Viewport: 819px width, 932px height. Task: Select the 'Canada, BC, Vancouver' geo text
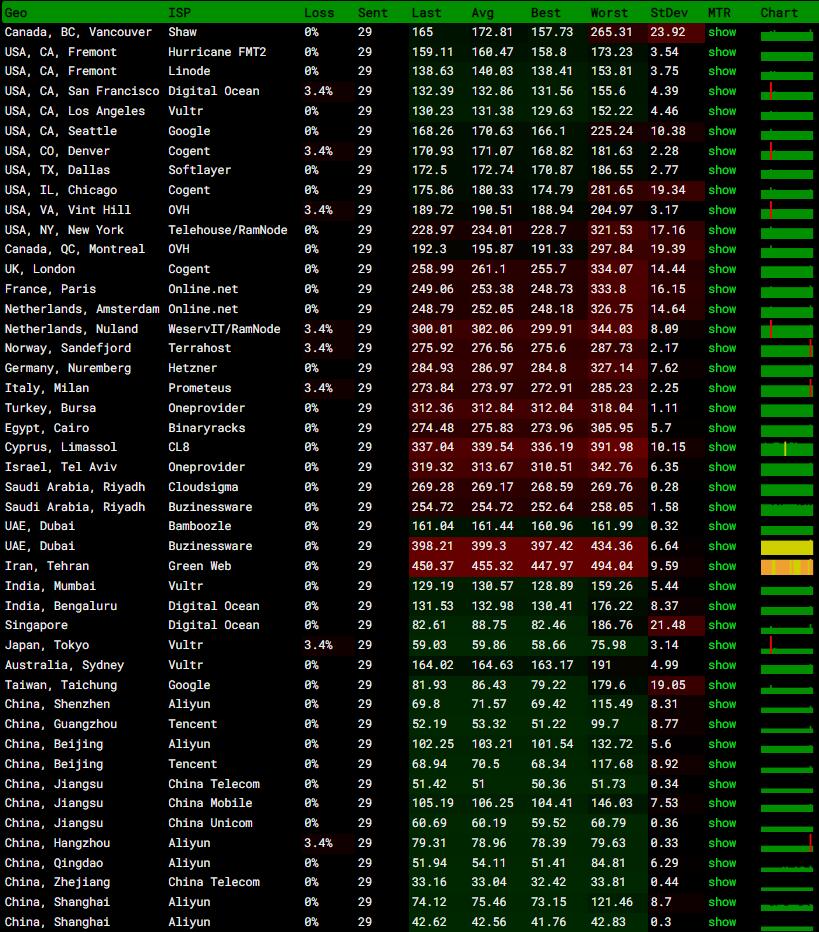(x=78, y=32)
